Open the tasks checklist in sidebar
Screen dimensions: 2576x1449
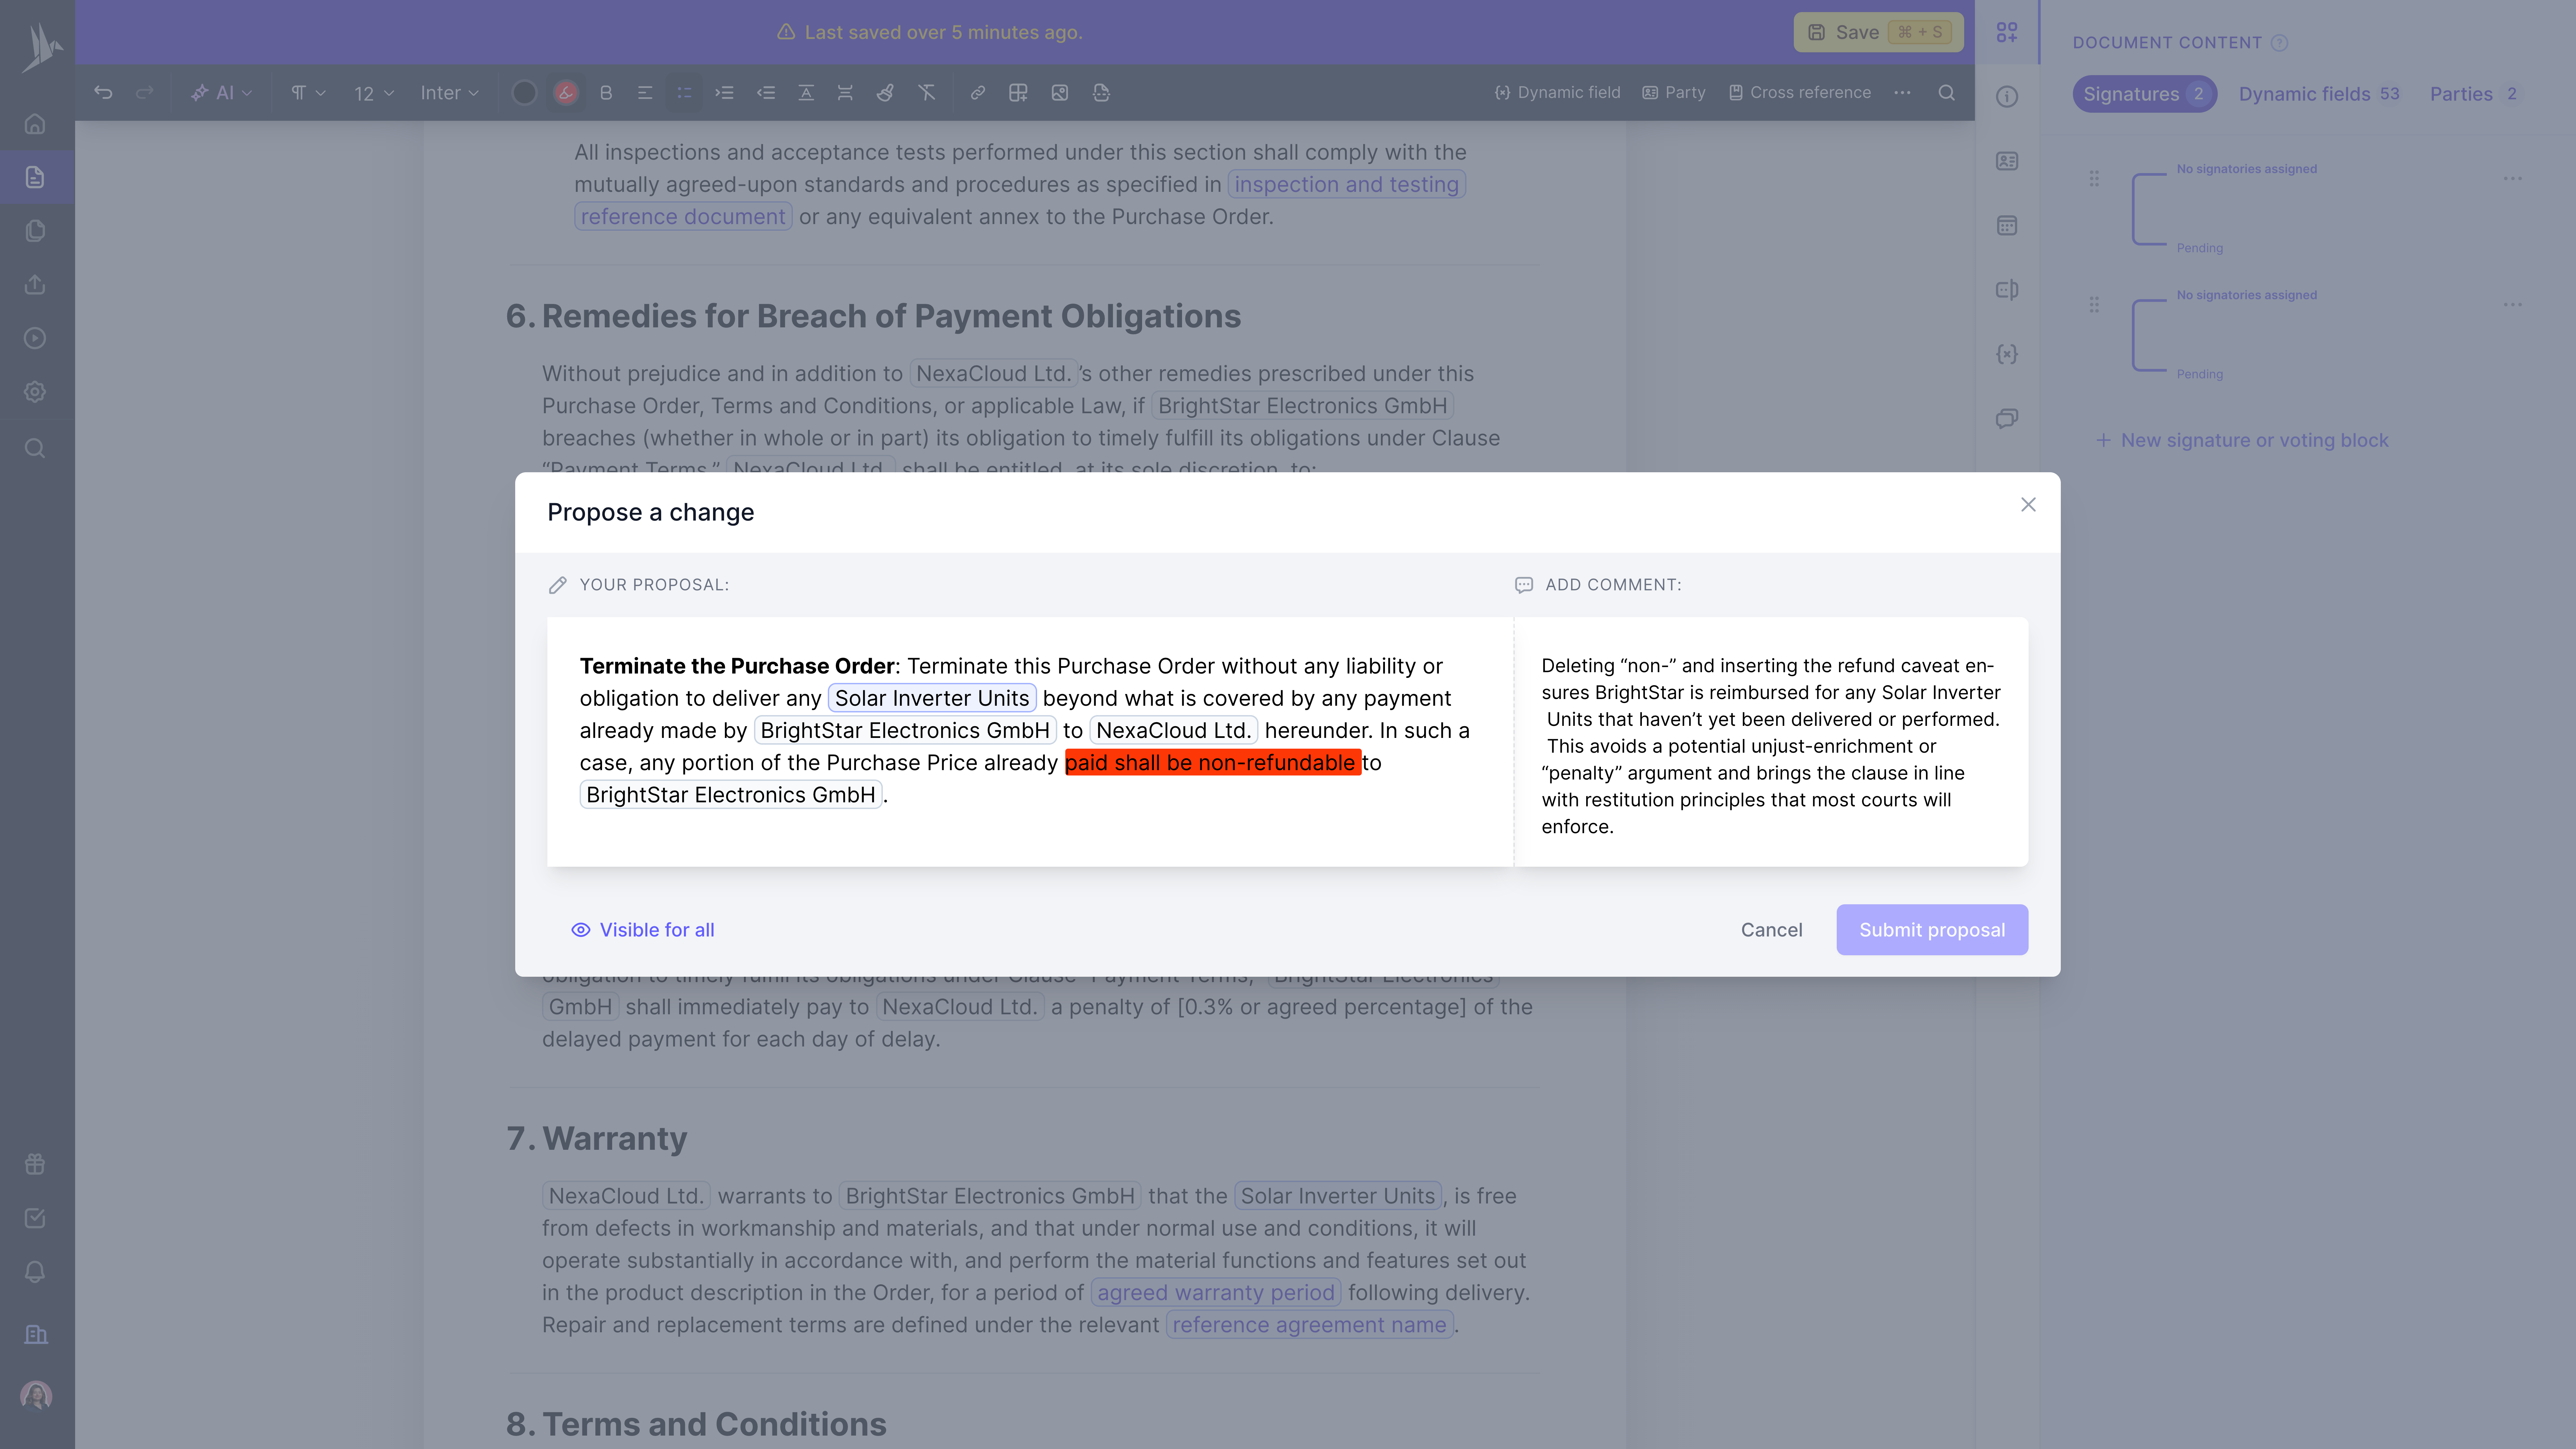35,1218
